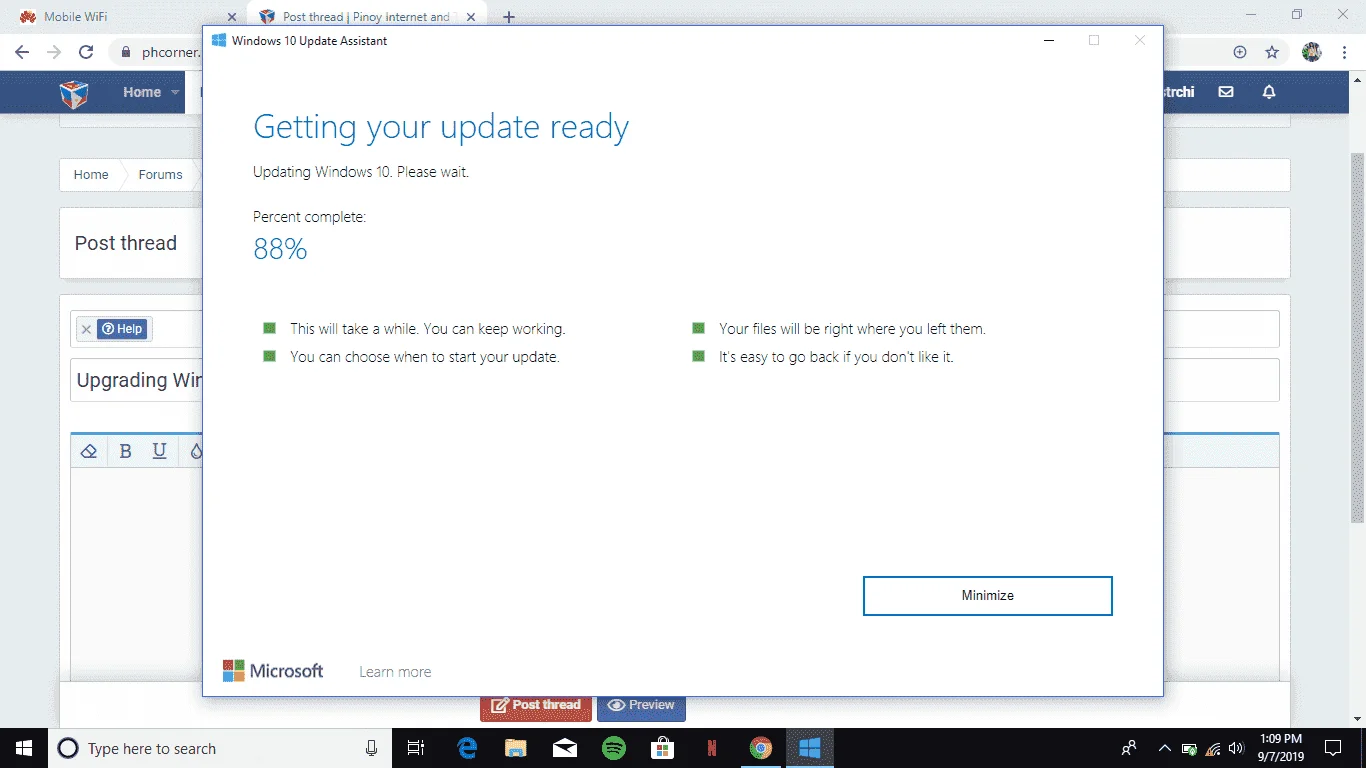The width and height of the screenshot is (1366, 768).
Task: Open Task View on taskbar
Action: coord(416,748)
